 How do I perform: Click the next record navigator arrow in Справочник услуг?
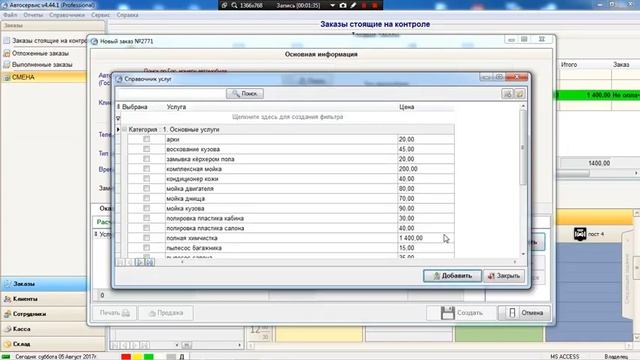[x=140, y=262]
